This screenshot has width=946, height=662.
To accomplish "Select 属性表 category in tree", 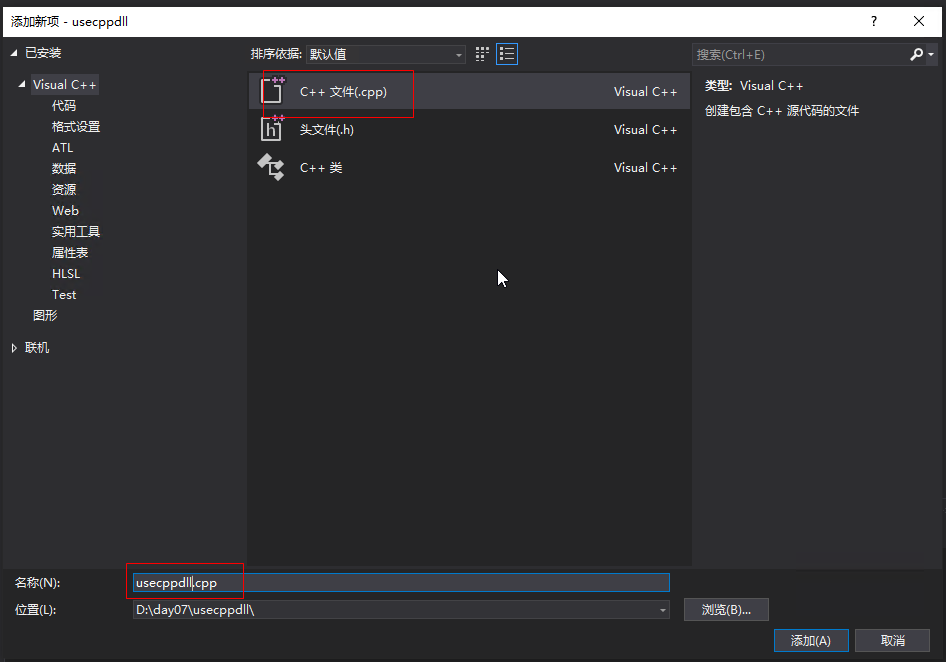I will [x=70, y=253].
